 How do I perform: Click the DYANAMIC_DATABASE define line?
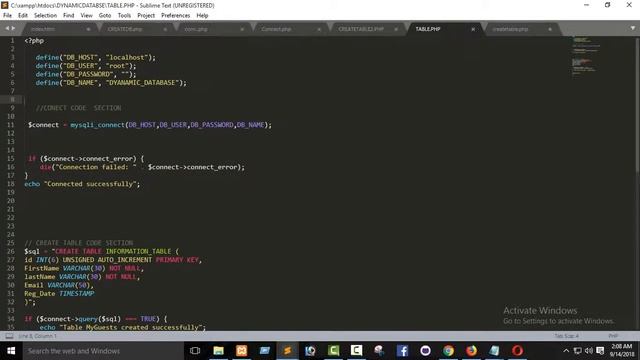click(111, 83)
